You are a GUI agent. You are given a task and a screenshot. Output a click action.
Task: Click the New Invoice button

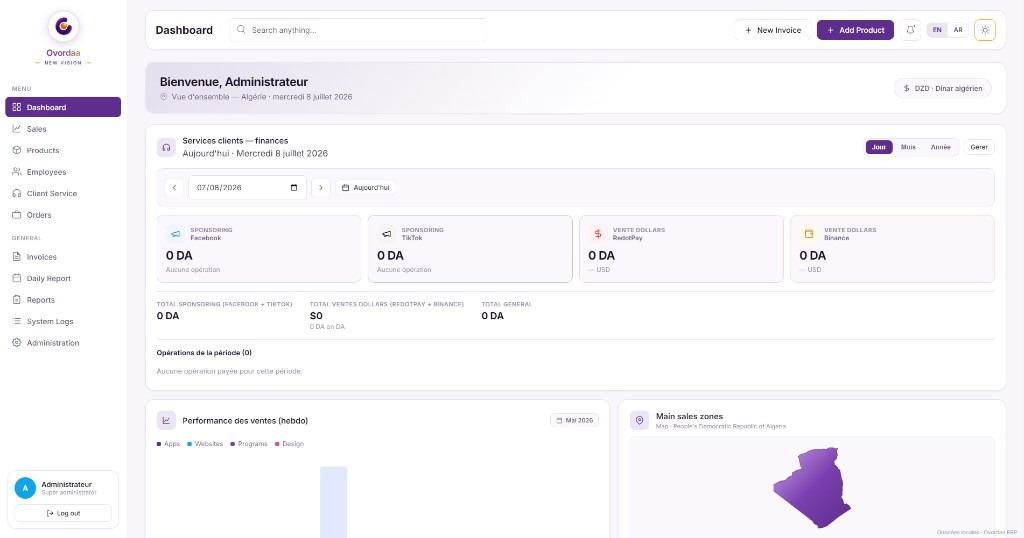coord(773,30)
